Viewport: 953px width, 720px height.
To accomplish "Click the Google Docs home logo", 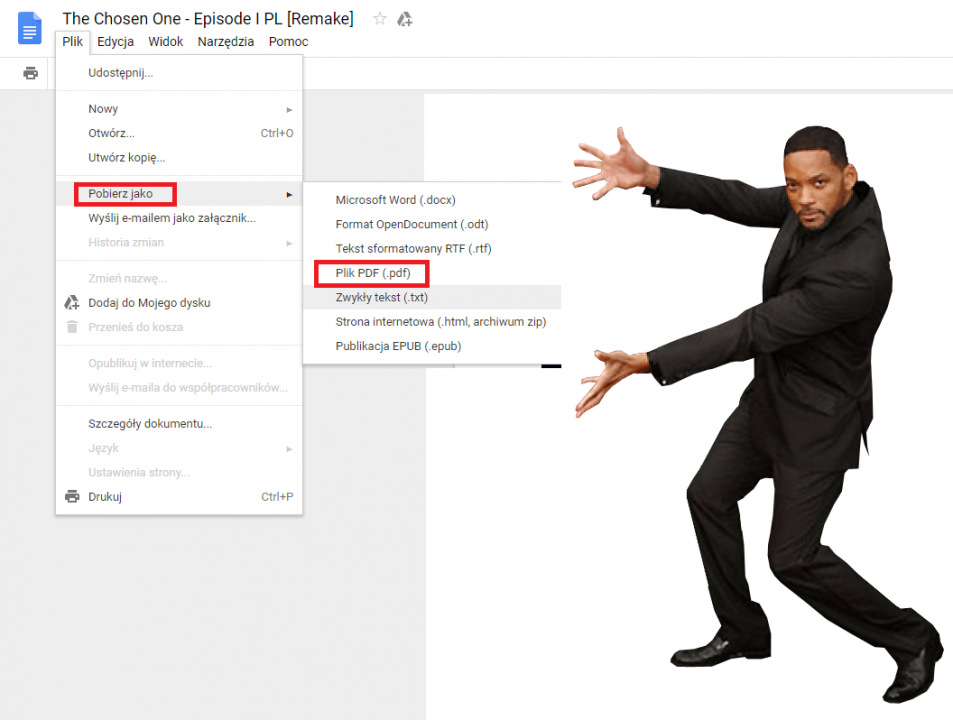I will pos(30,27).
